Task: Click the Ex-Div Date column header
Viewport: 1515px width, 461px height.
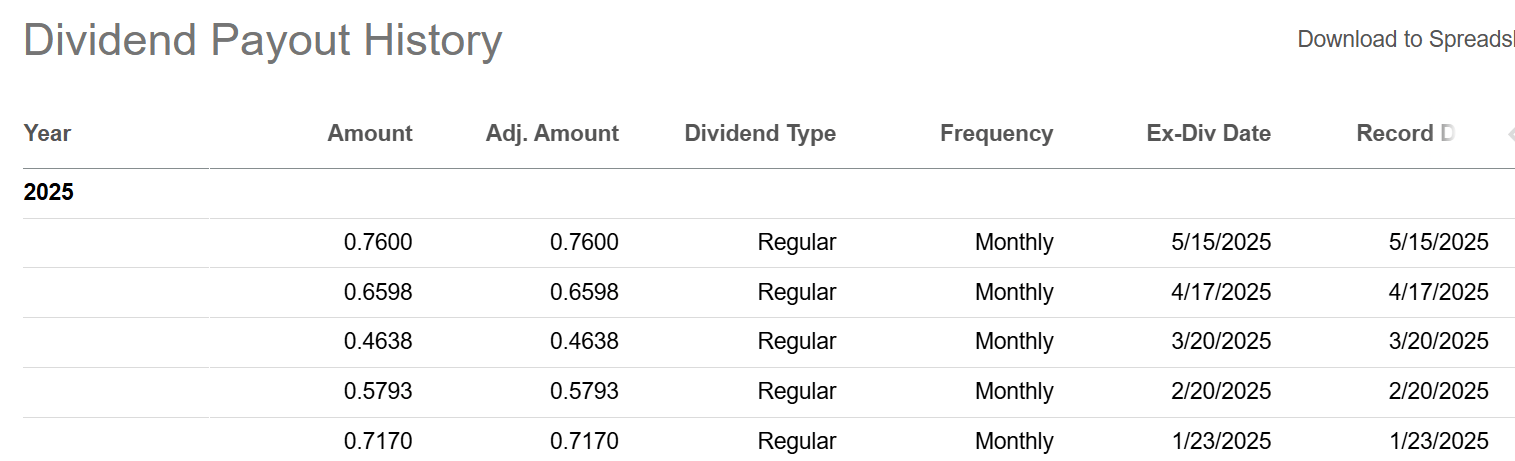Action: (x=1208, y=133)
